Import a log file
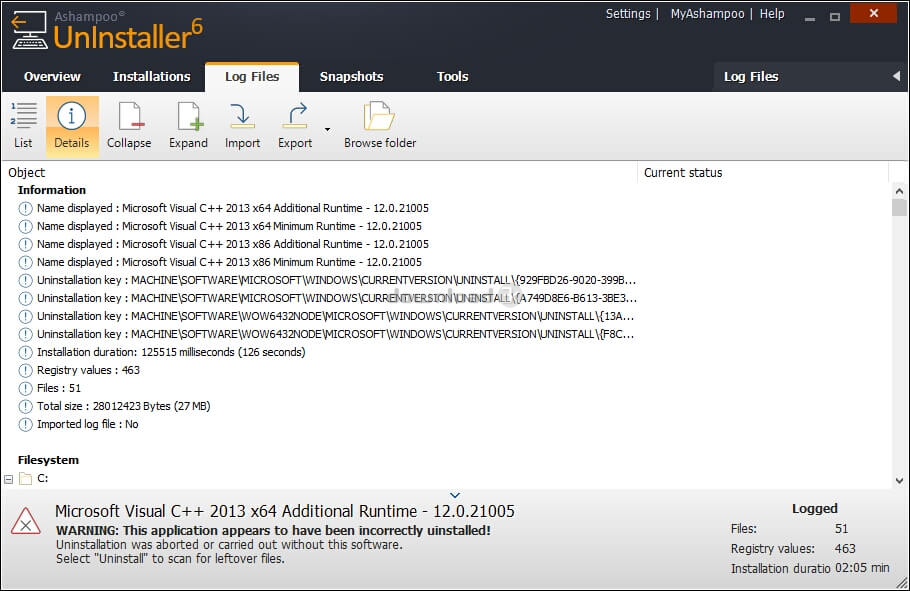Viewport: 910px width, 591px height. 243,125
